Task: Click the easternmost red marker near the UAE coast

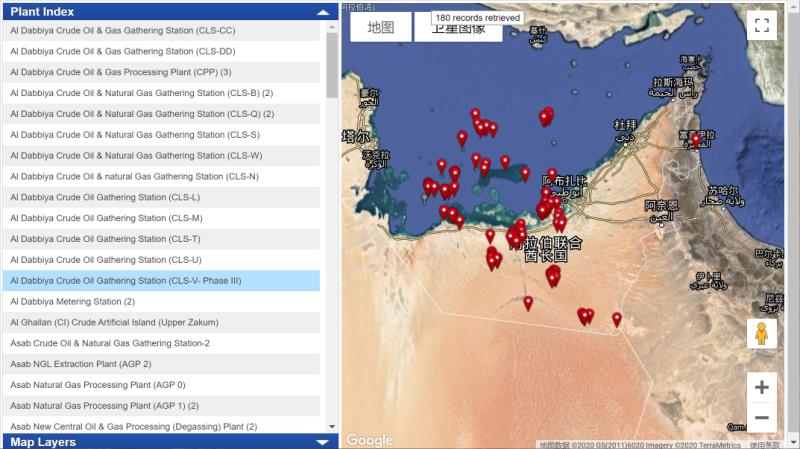Action: (696, 140)
